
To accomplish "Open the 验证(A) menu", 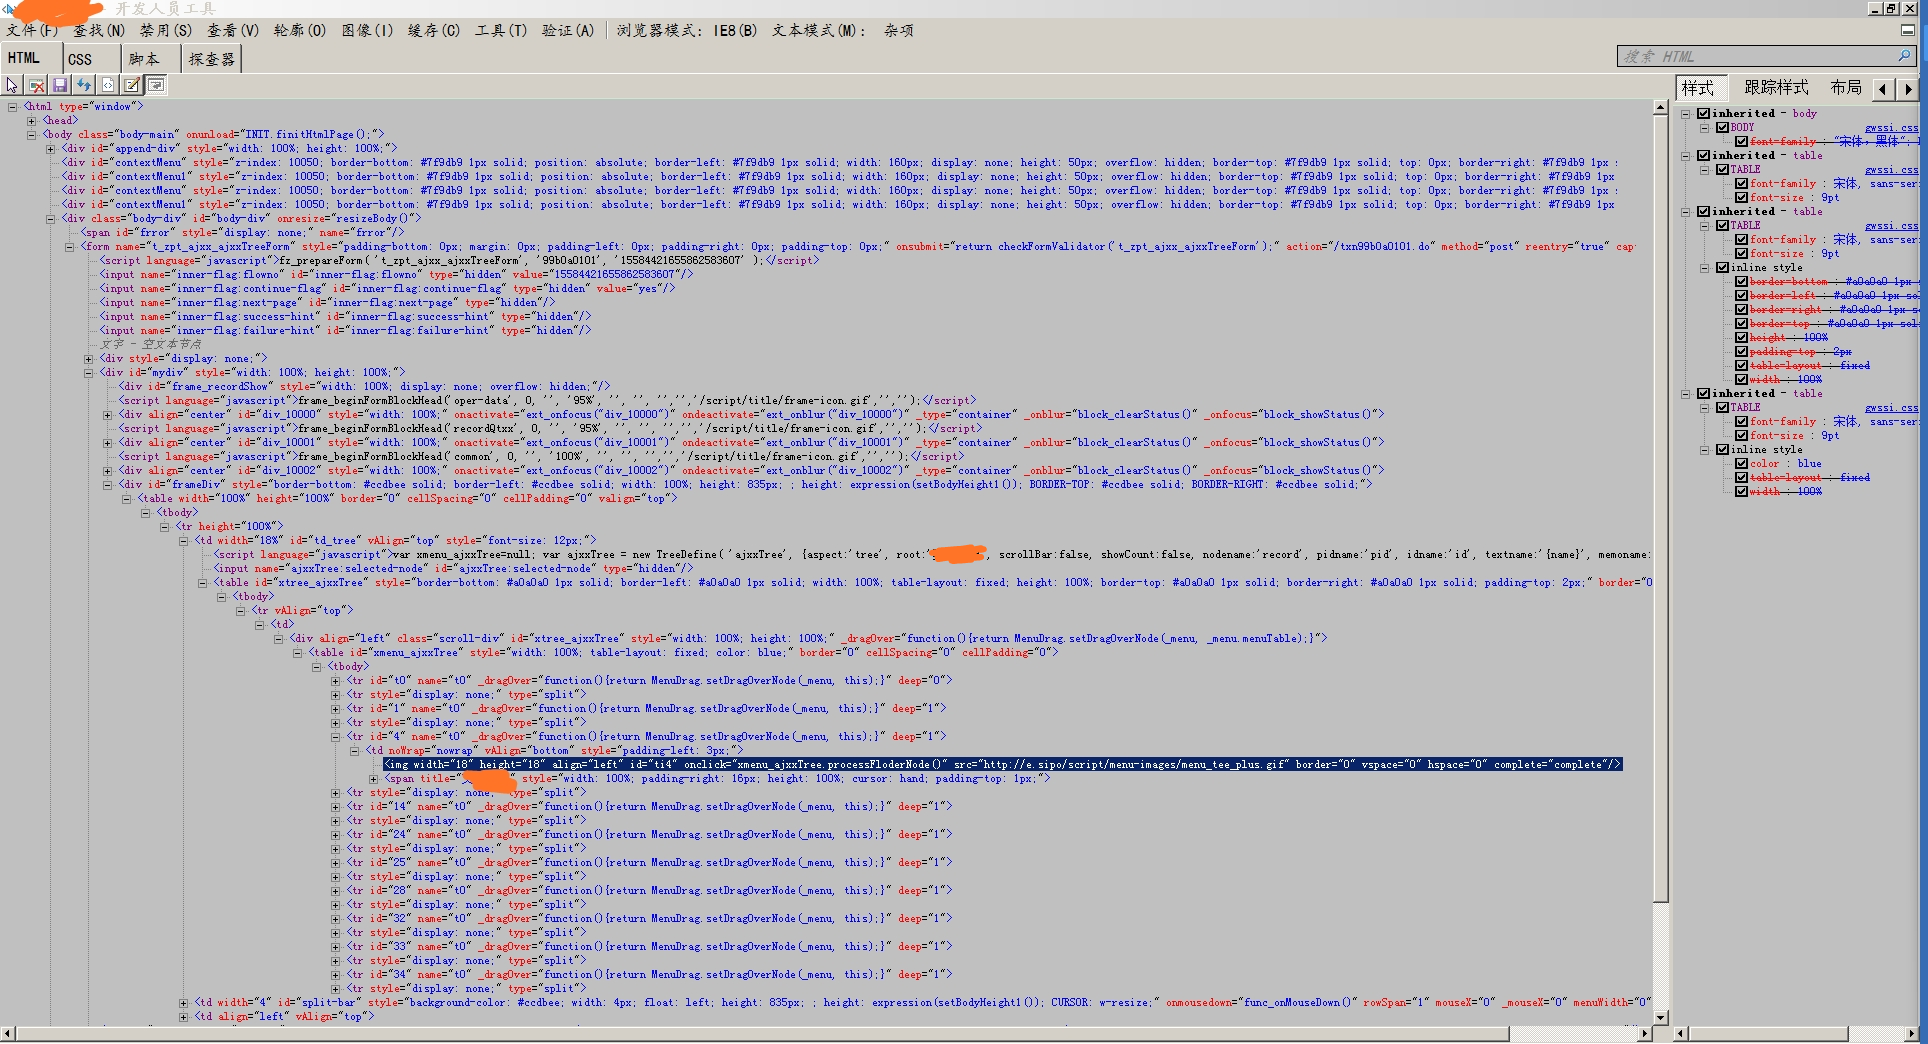I will (x=568, y=31).
